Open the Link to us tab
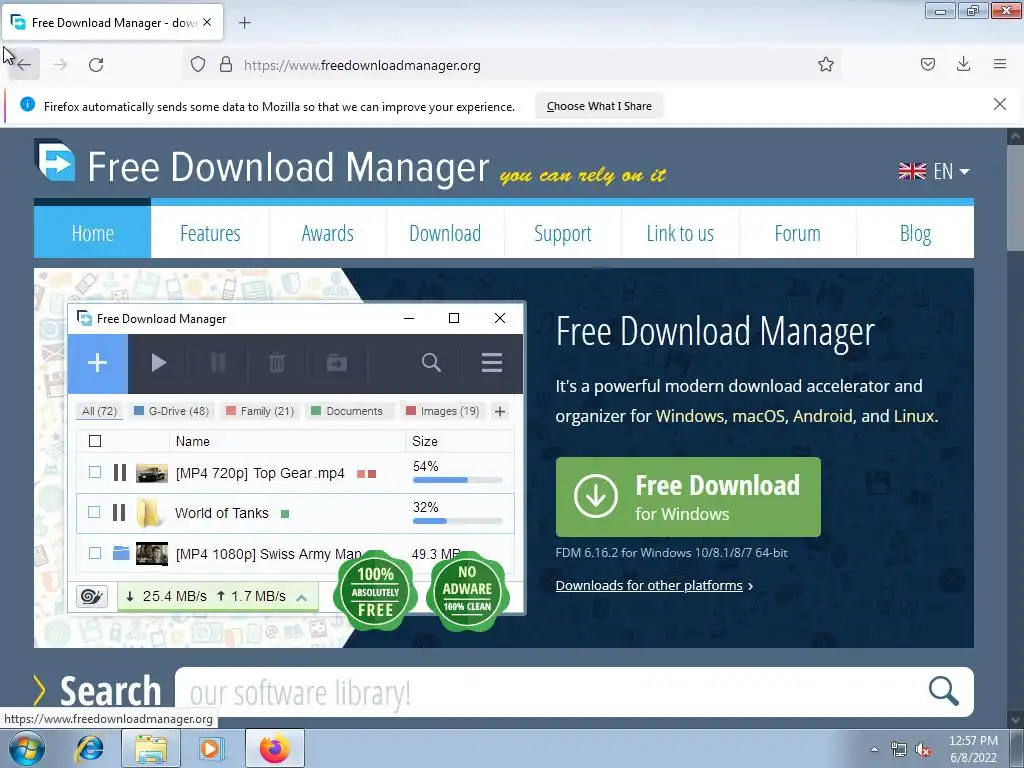Image resolution: width=1024 pixels, height=768 pixels. point(680,232)
